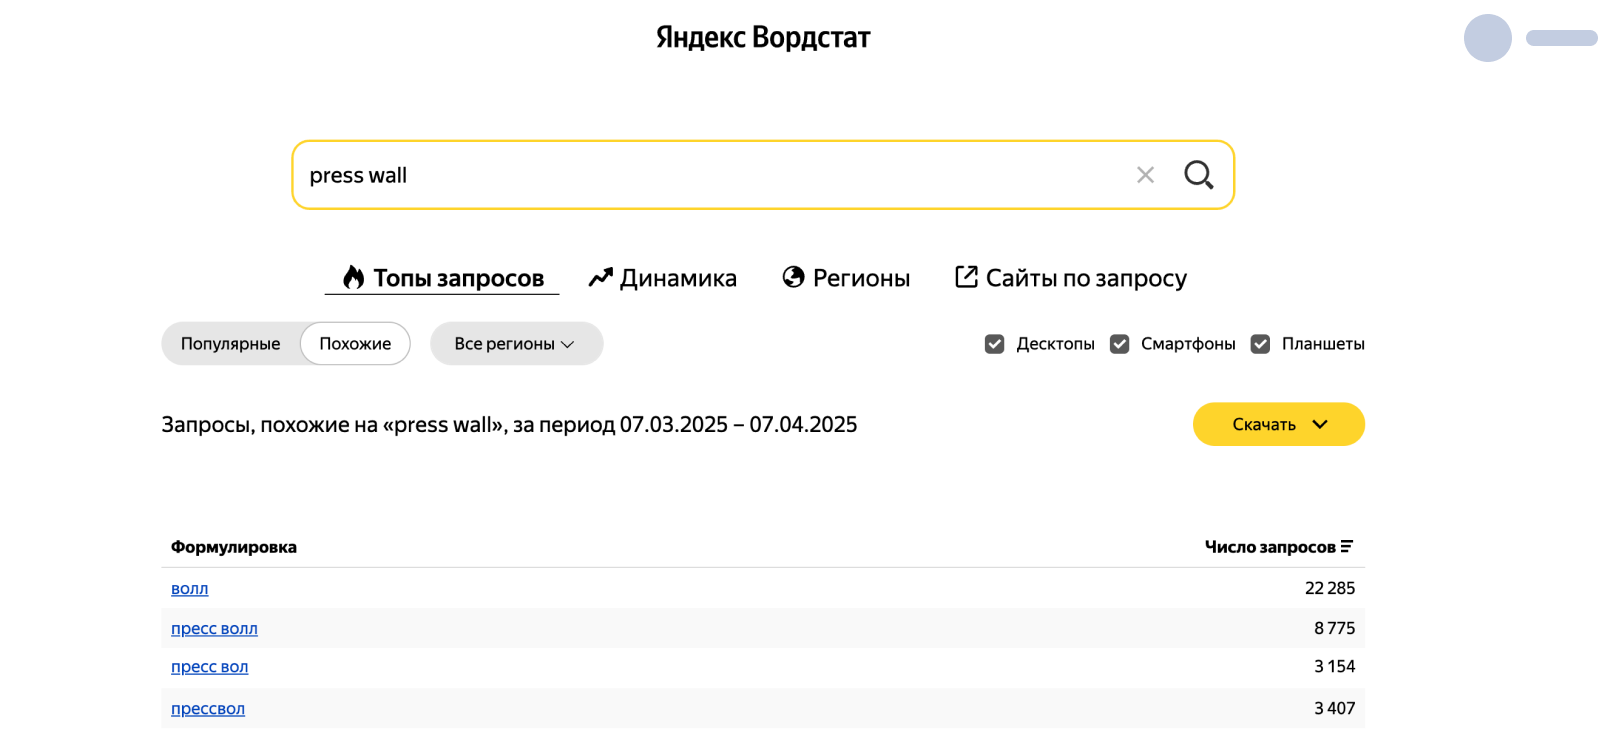This screenshot has height=730, width=1608.
Task: Click the 22 285 request count
Action: 1330,588
